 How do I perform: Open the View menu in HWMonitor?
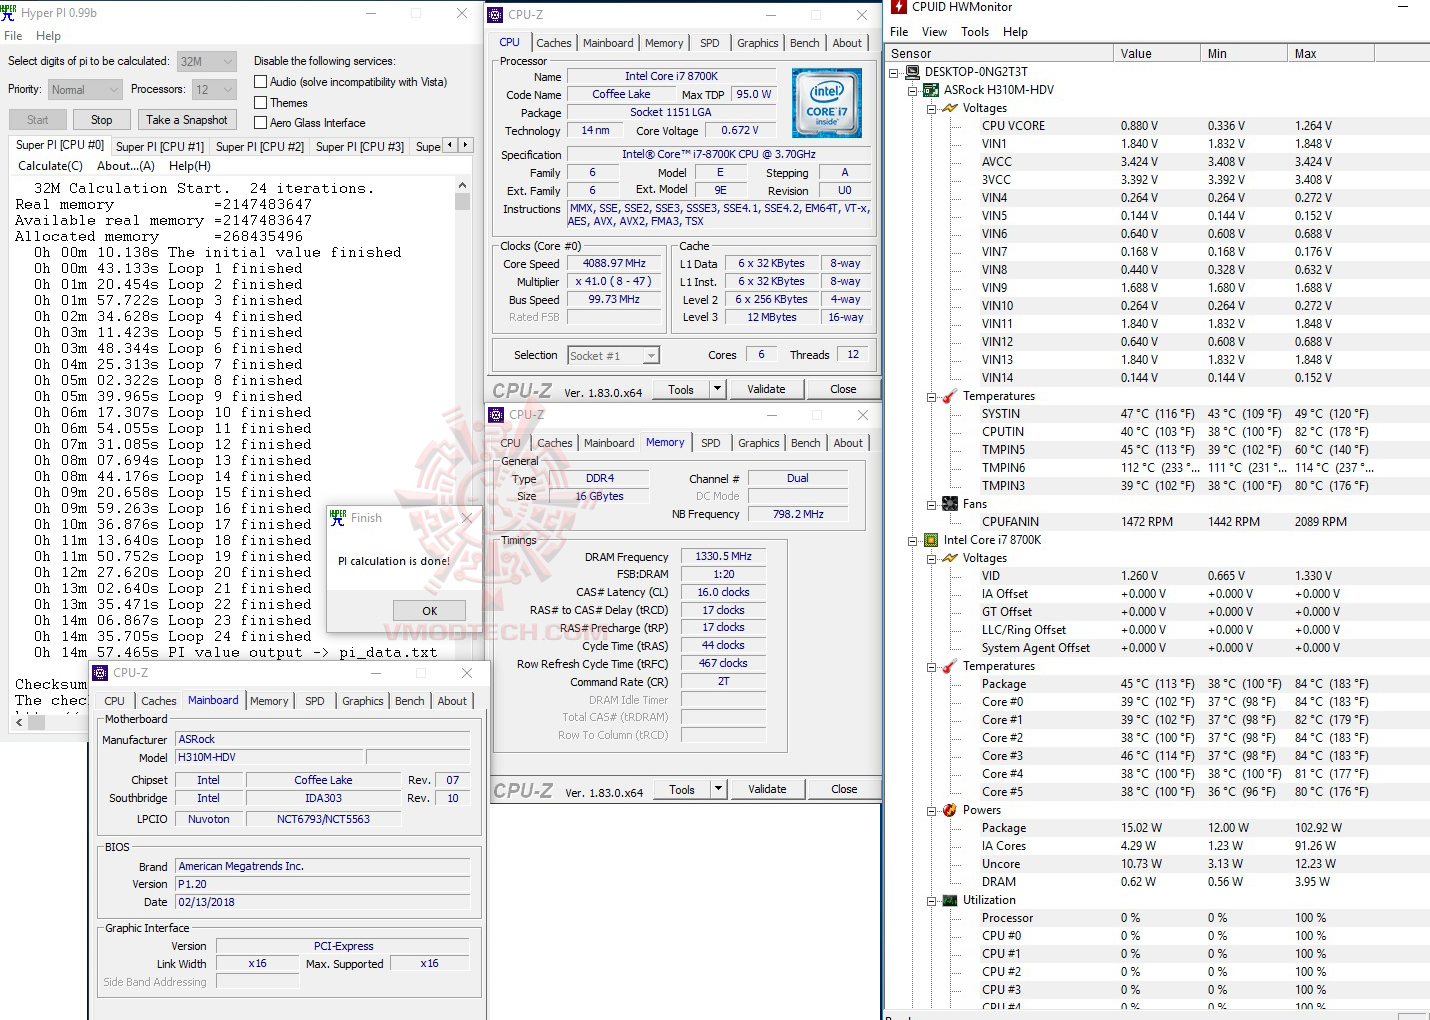934,32
